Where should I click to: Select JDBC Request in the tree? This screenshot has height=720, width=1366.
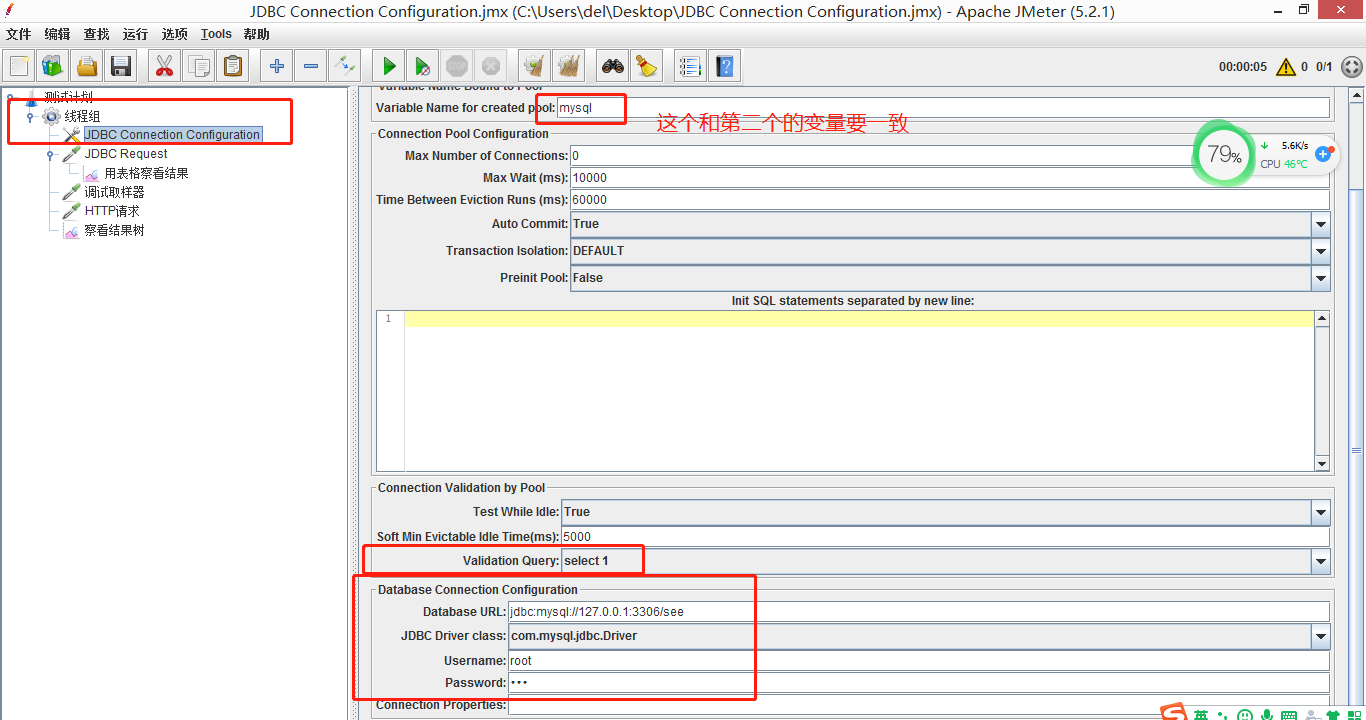click(125, 154)
